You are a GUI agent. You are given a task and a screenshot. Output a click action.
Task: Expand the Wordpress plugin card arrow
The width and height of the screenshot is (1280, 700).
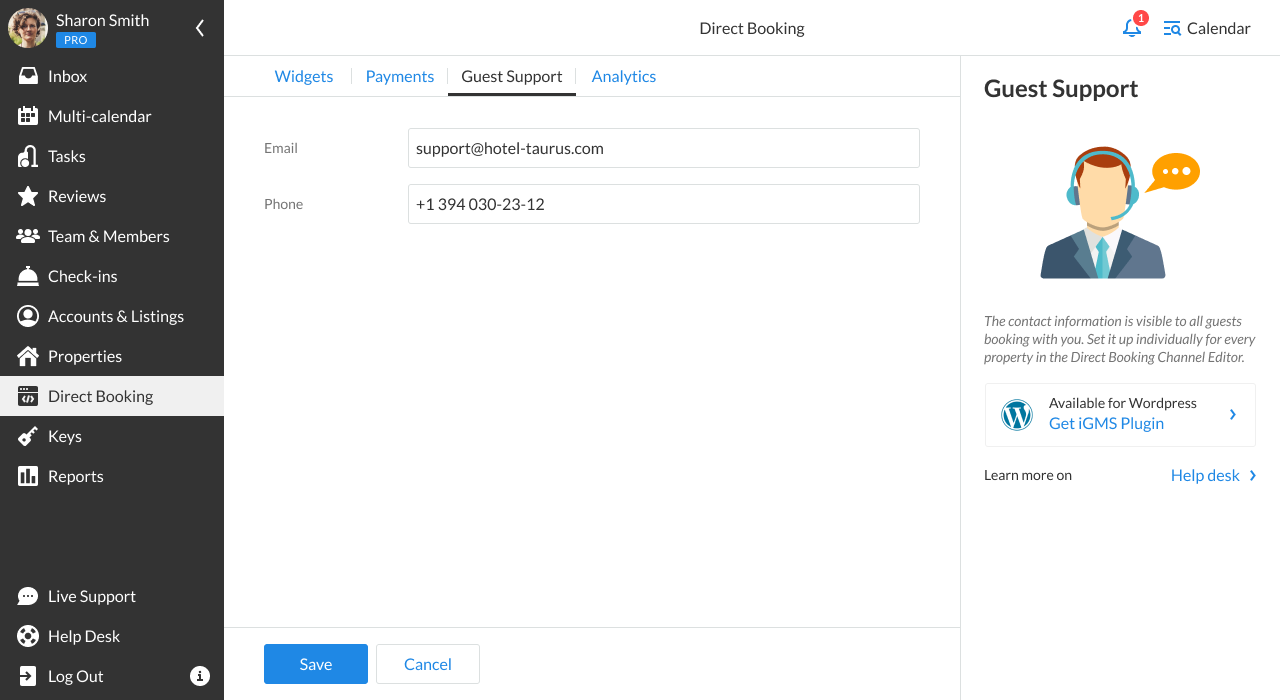(1233, 414)
